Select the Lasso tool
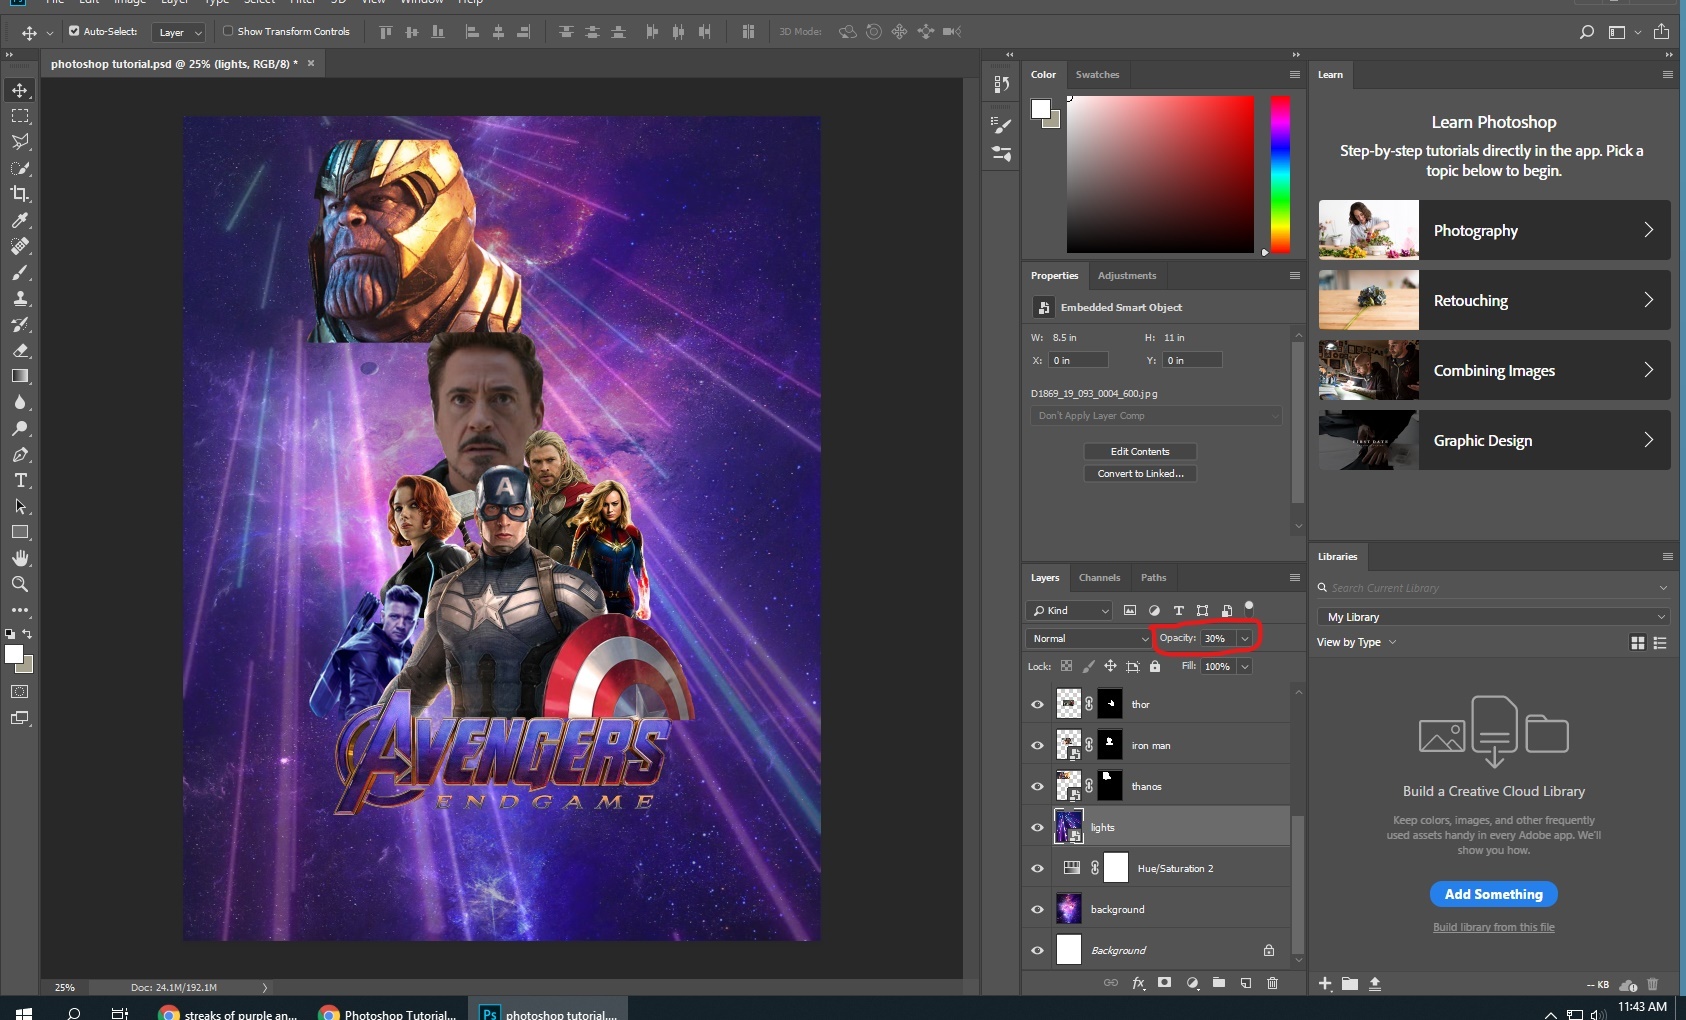Viewport: 1686px width, 1020px height. (x=20, y=142)
